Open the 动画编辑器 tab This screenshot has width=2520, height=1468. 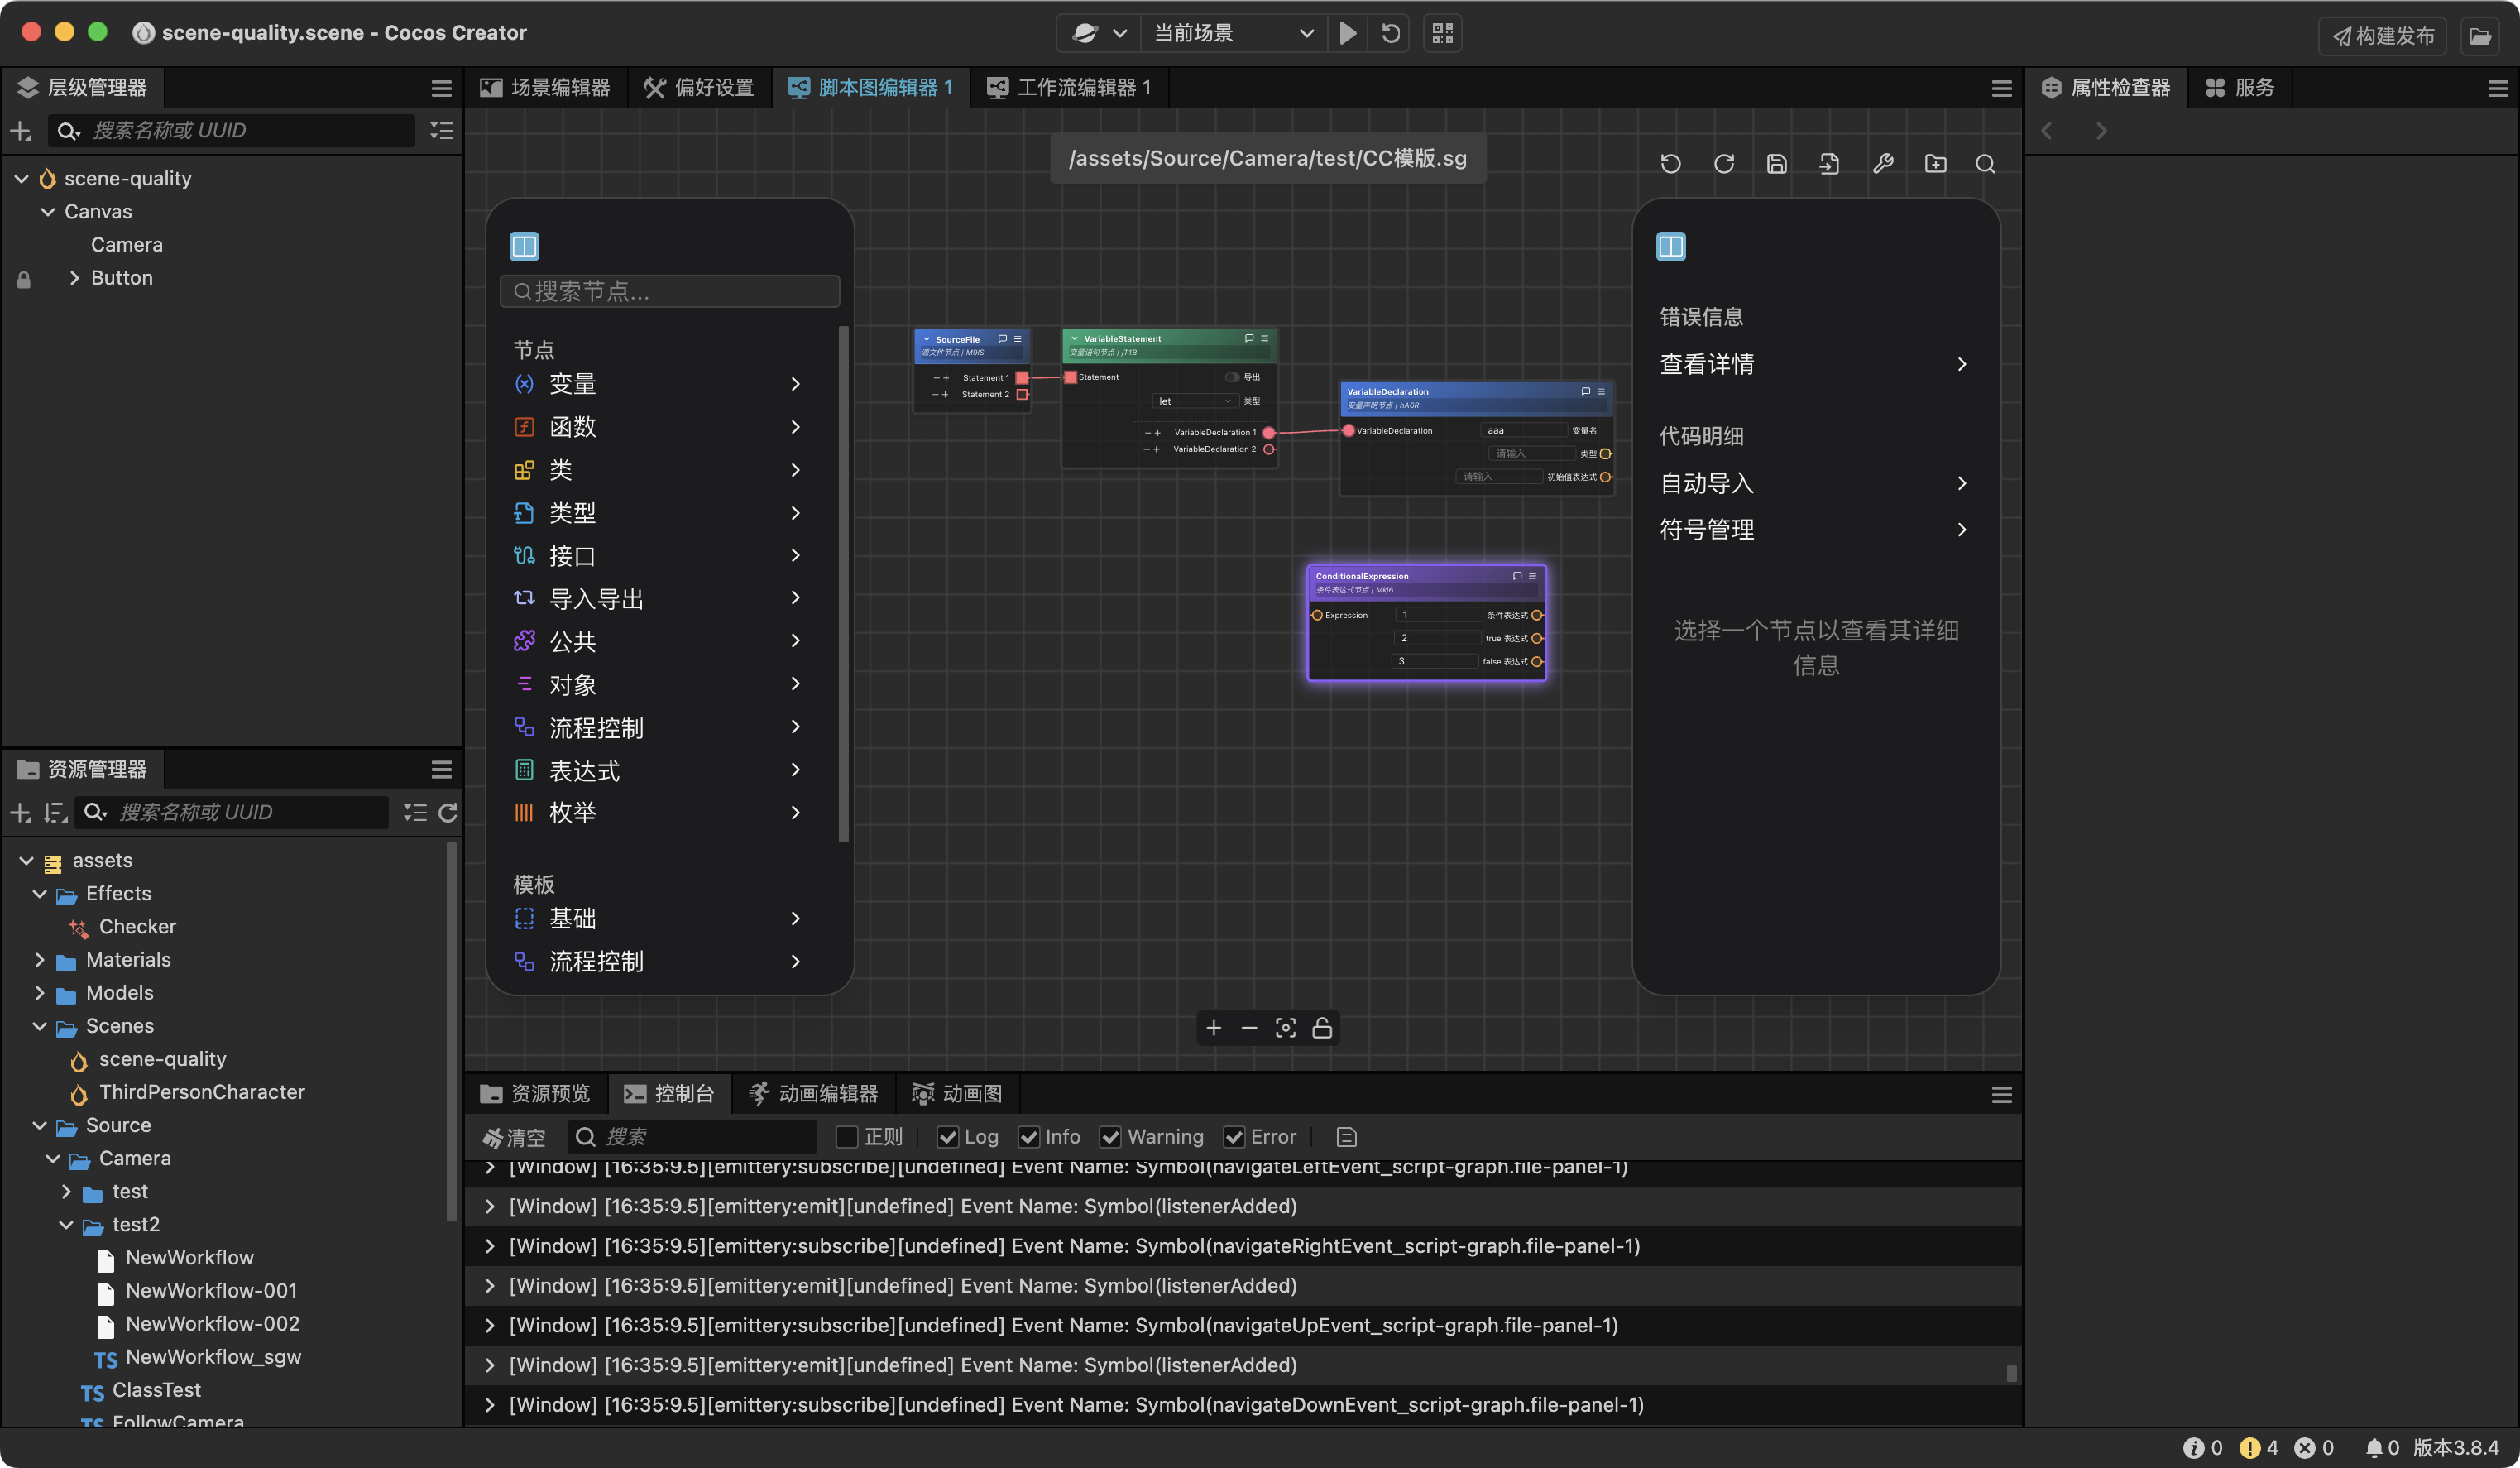[x=813, y=1094]
